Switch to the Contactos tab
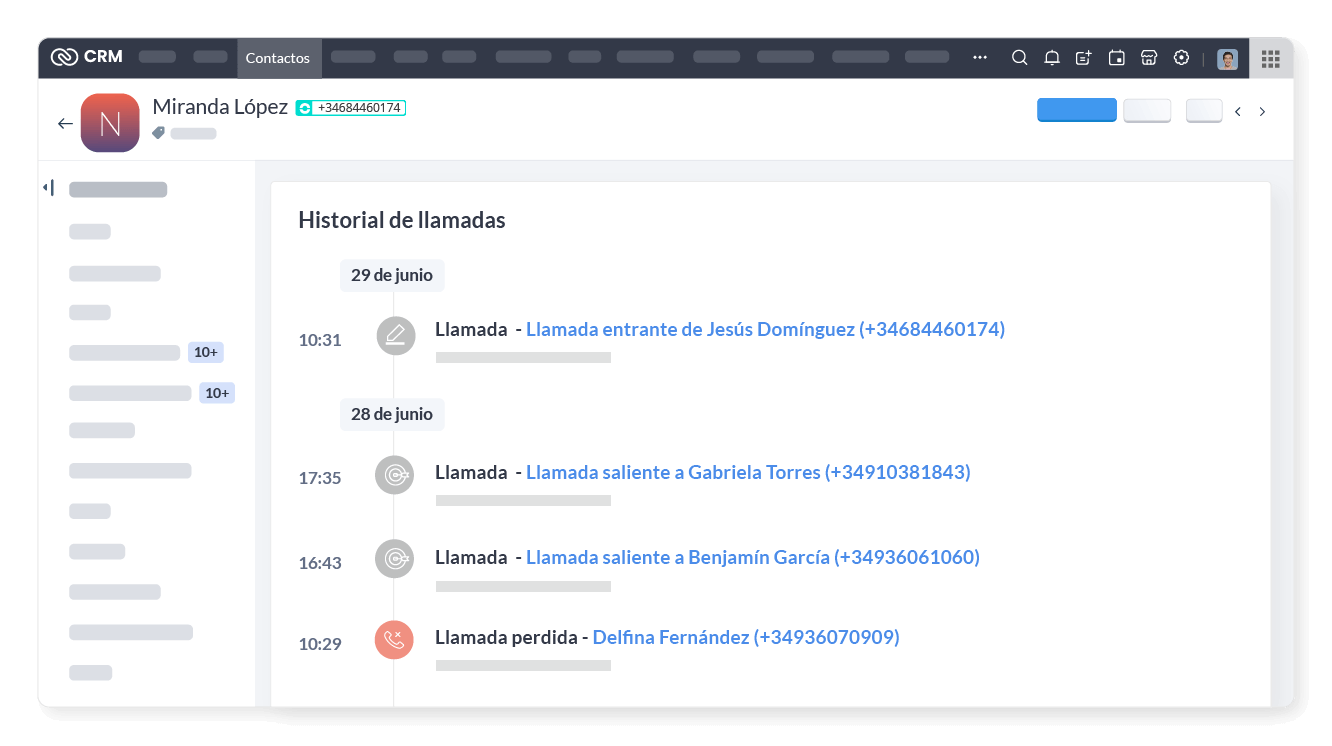Screen dimensions: 1332x746 point(278,58)
